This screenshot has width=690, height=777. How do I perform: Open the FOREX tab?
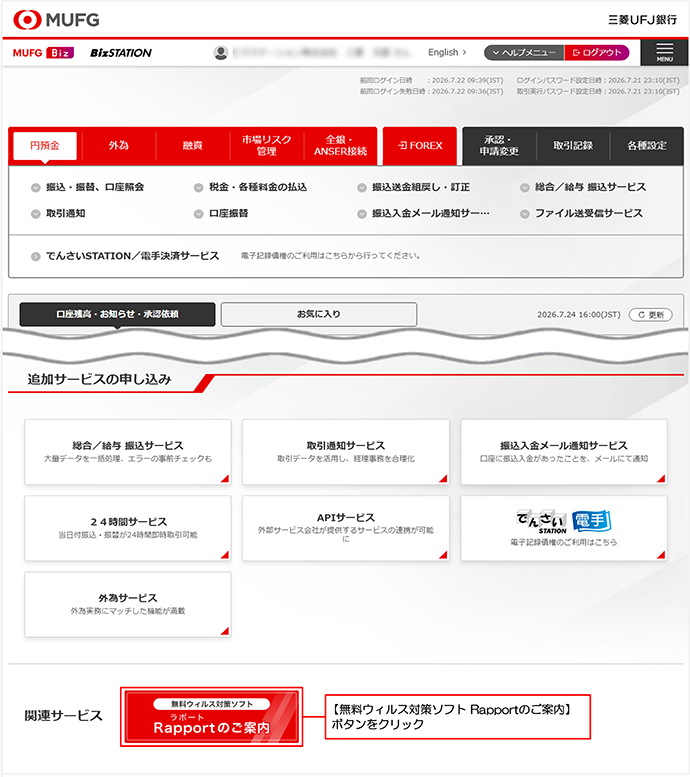(x=420, y=146)
